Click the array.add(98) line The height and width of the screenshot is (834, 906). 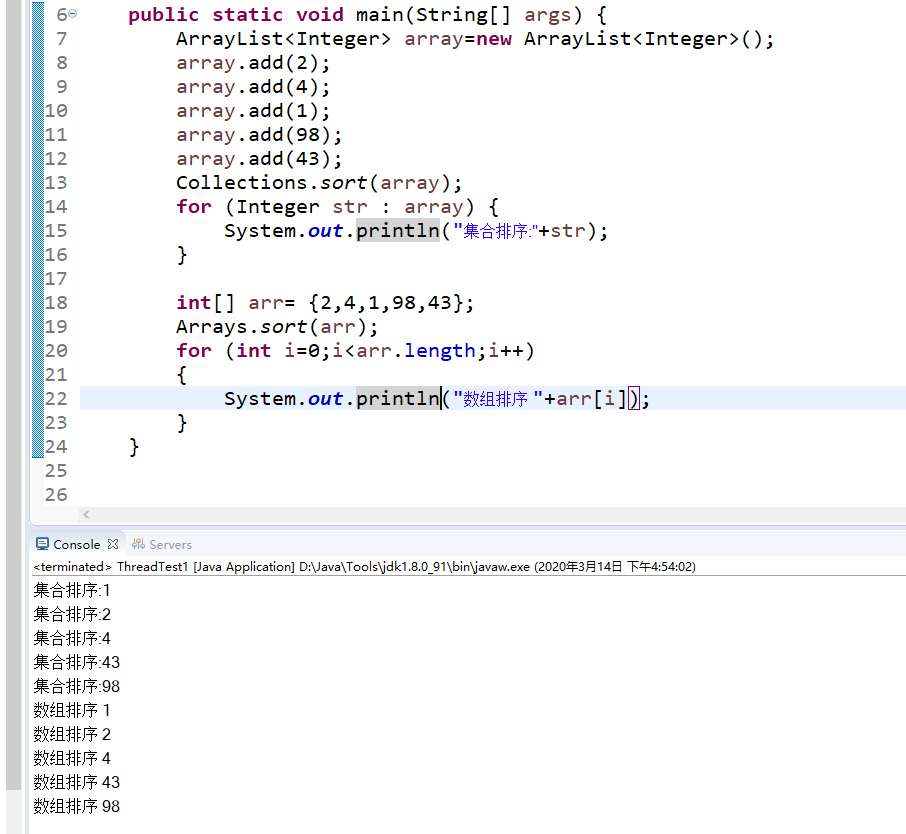(x=259, y=135)
